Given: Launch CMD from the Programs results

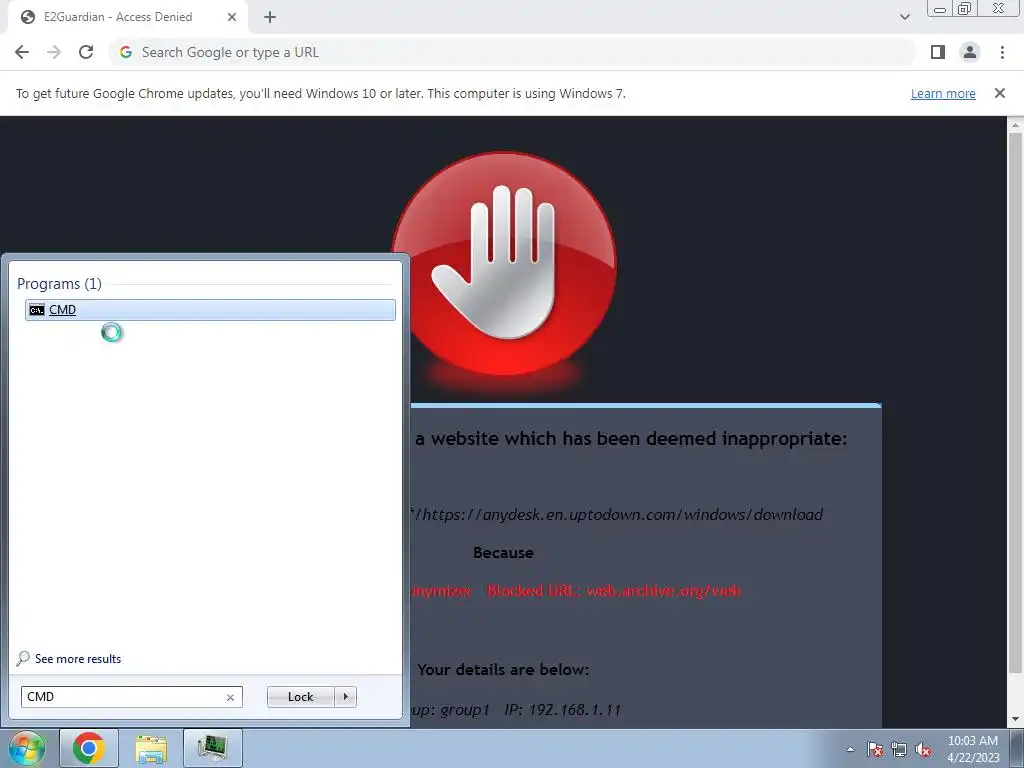Looking at the screenshot, I should pyautogui.click(x=210, y=310).
